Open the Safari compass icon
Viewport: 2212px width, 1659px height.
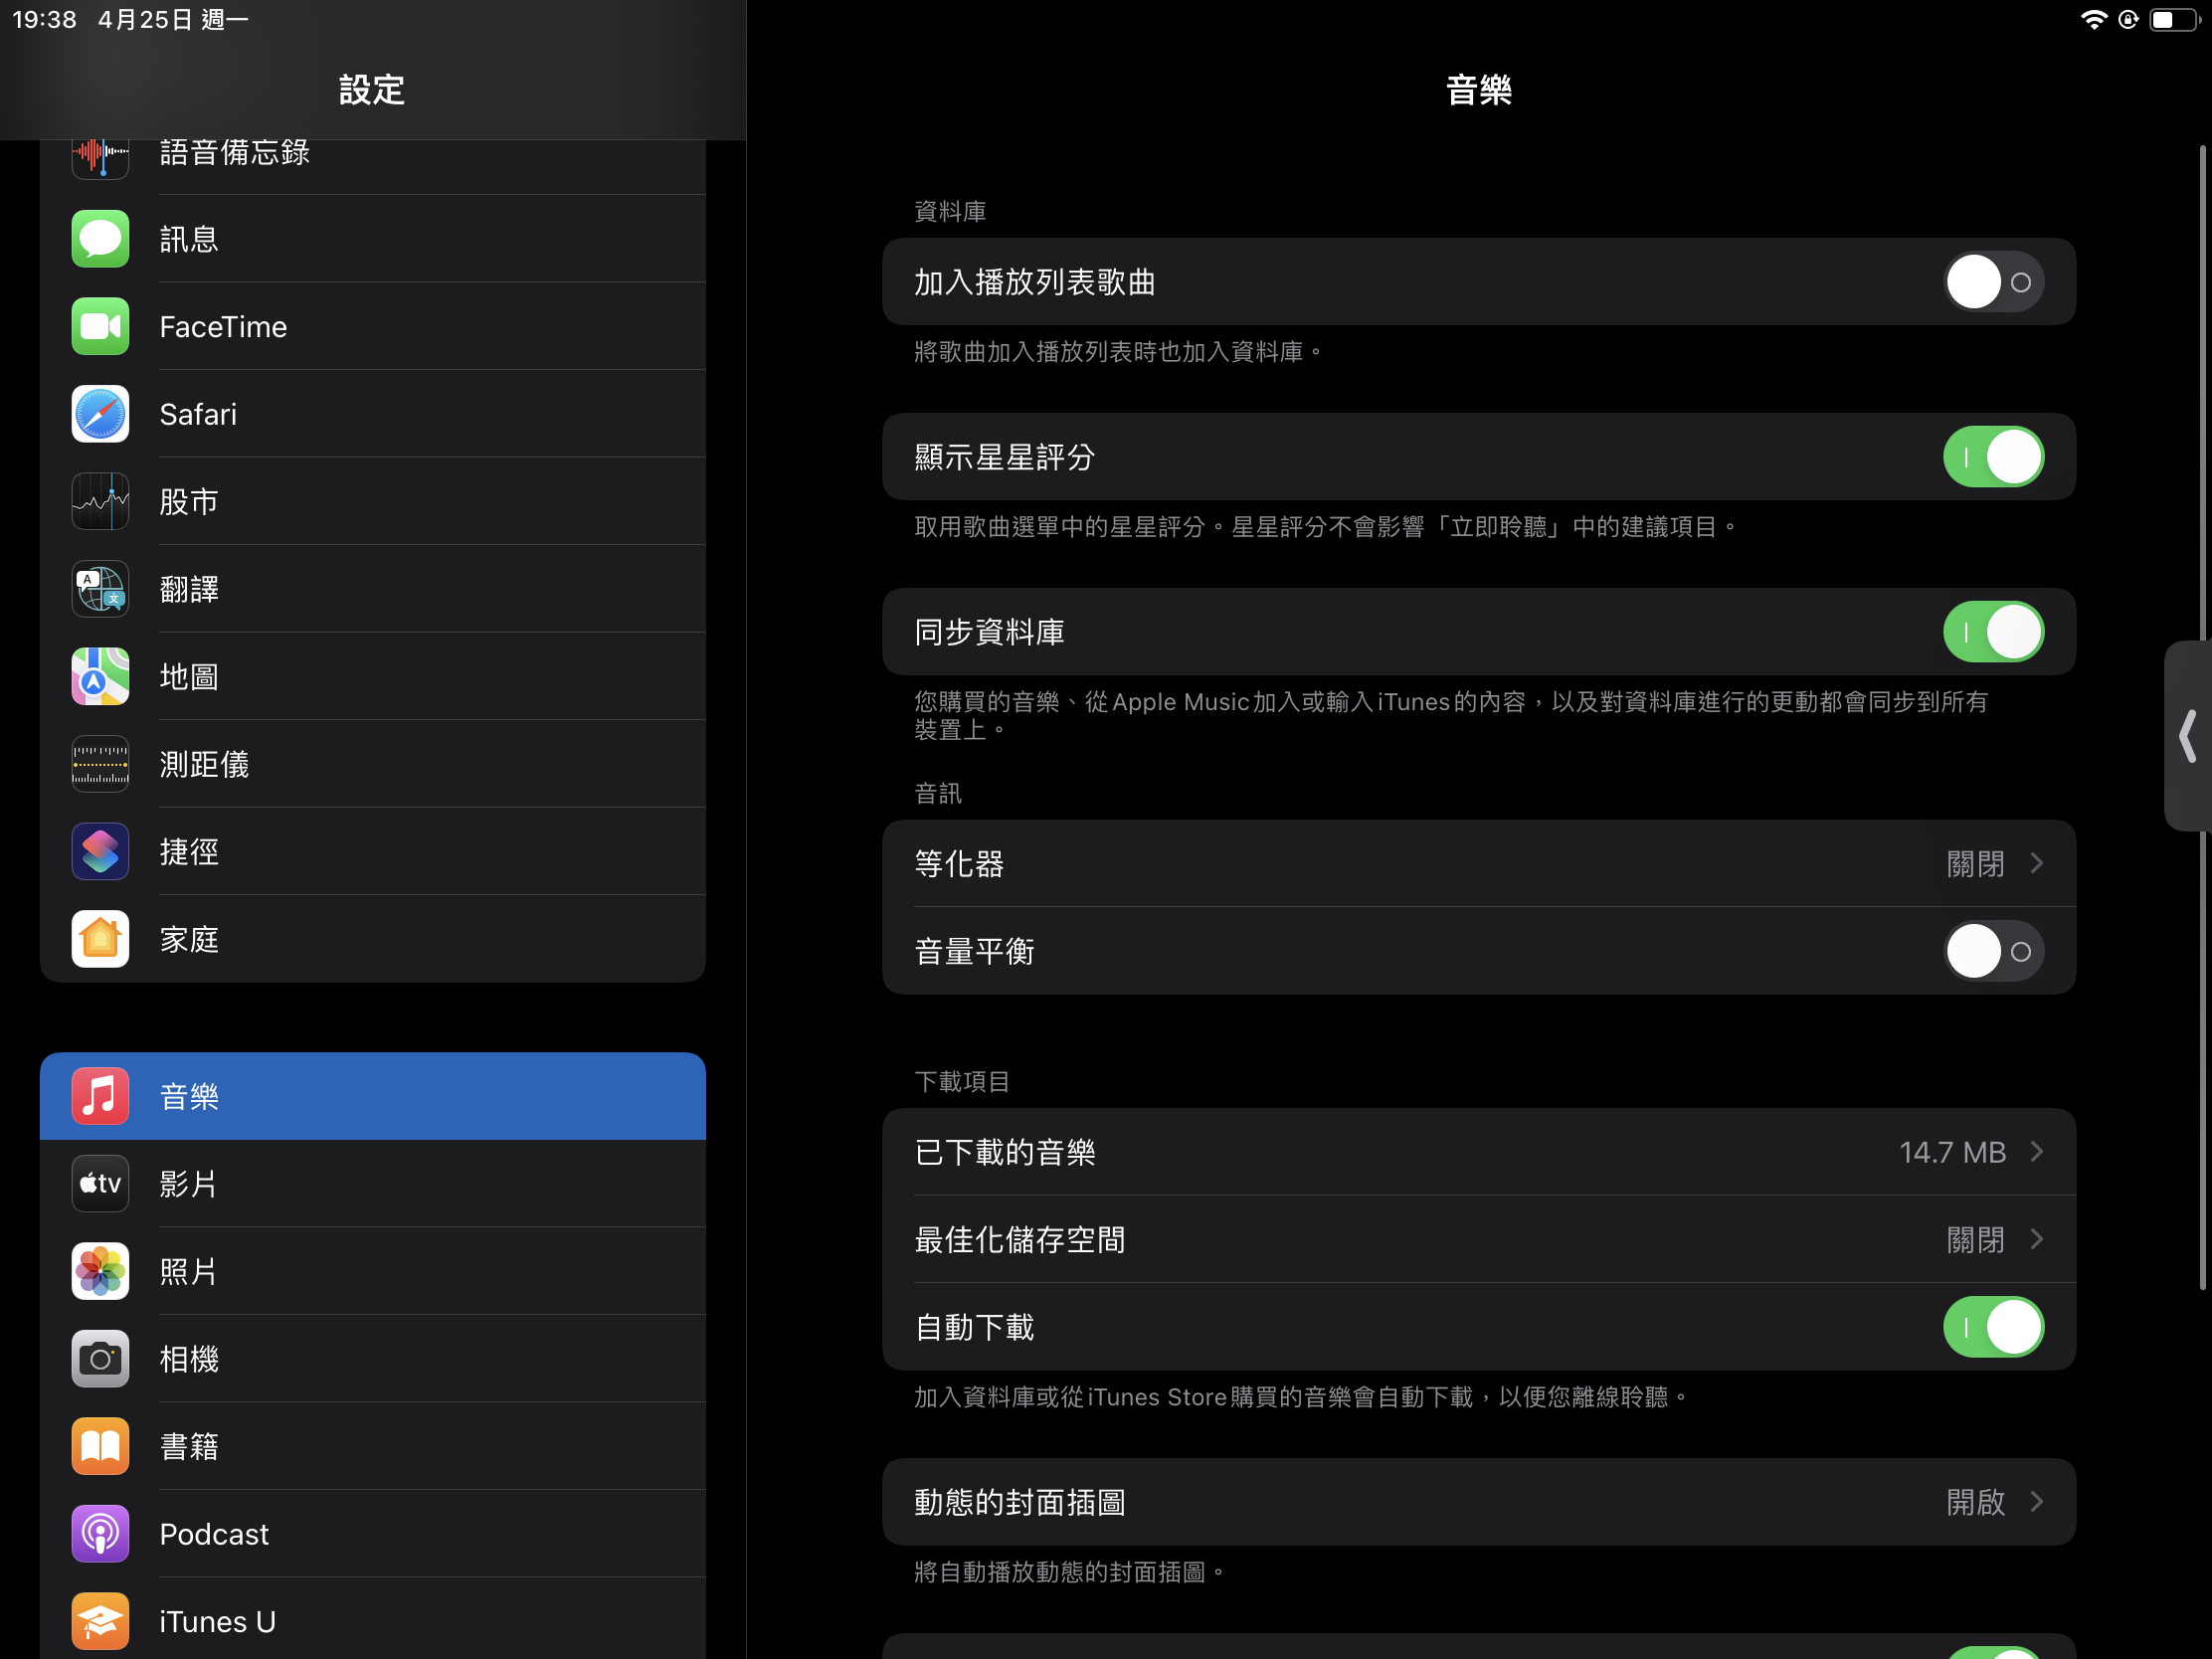(100, 414)
